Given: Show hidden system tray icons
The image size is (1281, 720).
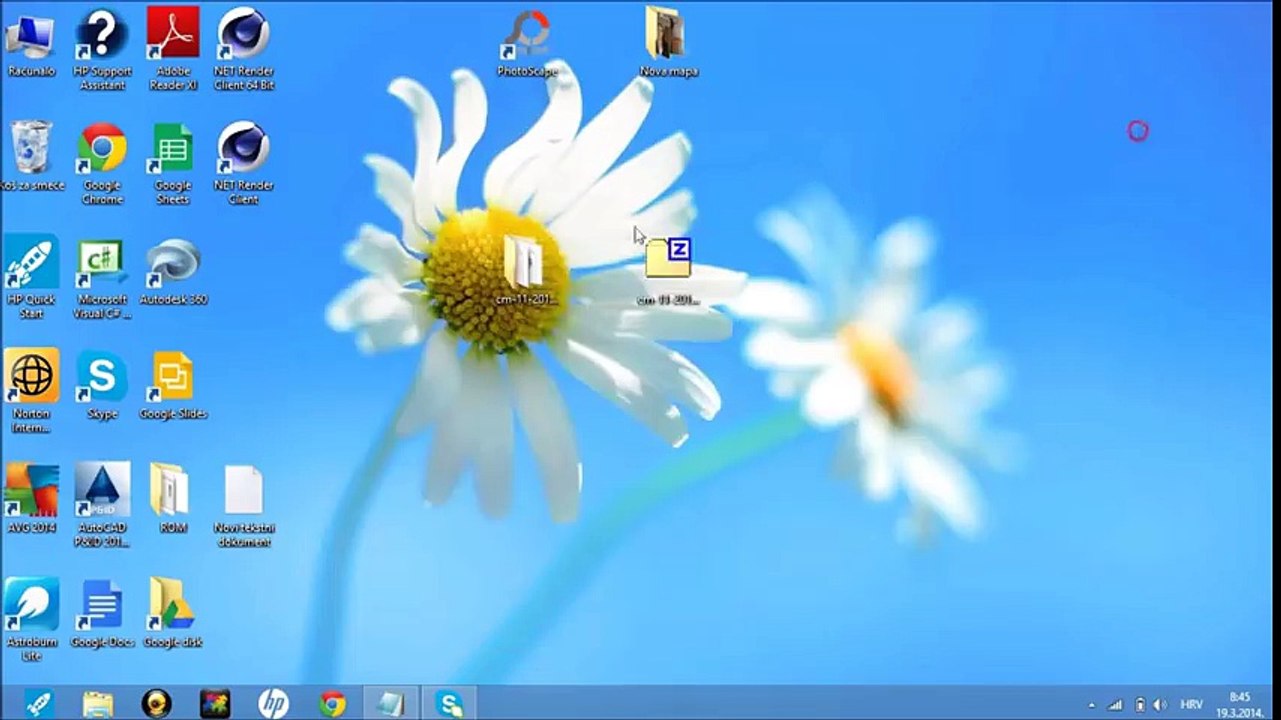Looking at the screenshot, I should tap(1091, 704).
